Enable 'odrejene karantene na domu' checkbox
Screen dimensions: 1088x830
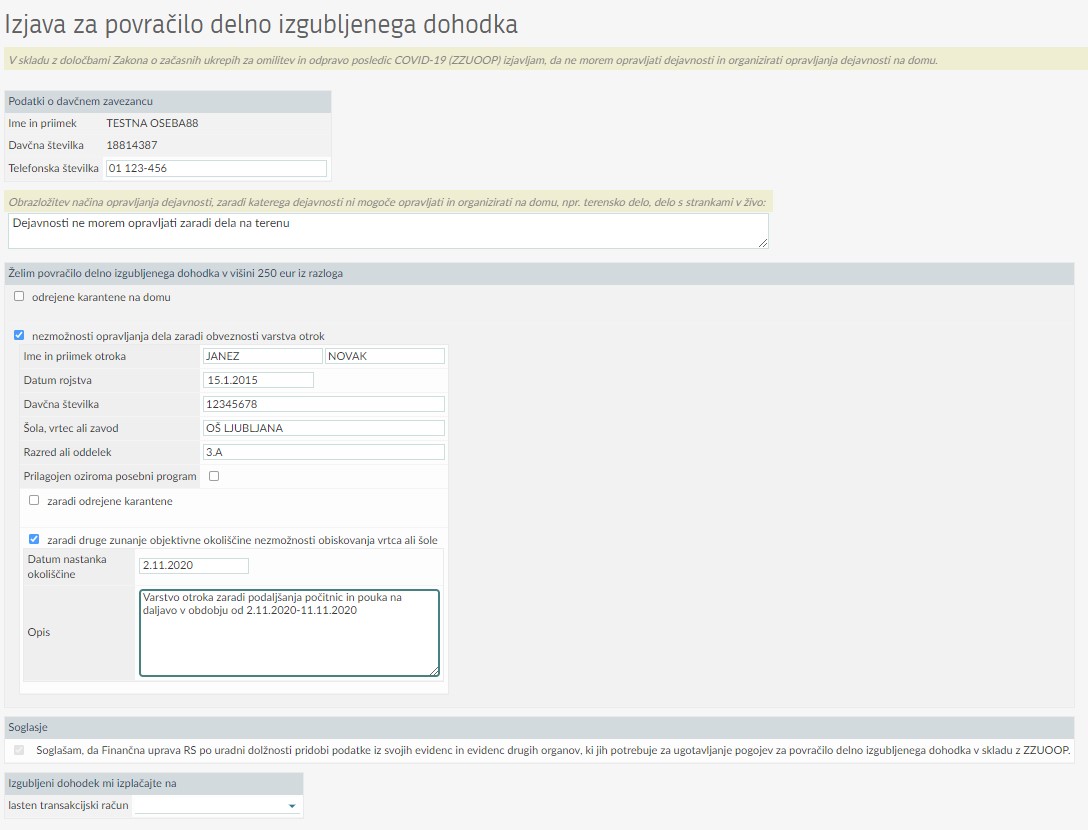[19, 297]
